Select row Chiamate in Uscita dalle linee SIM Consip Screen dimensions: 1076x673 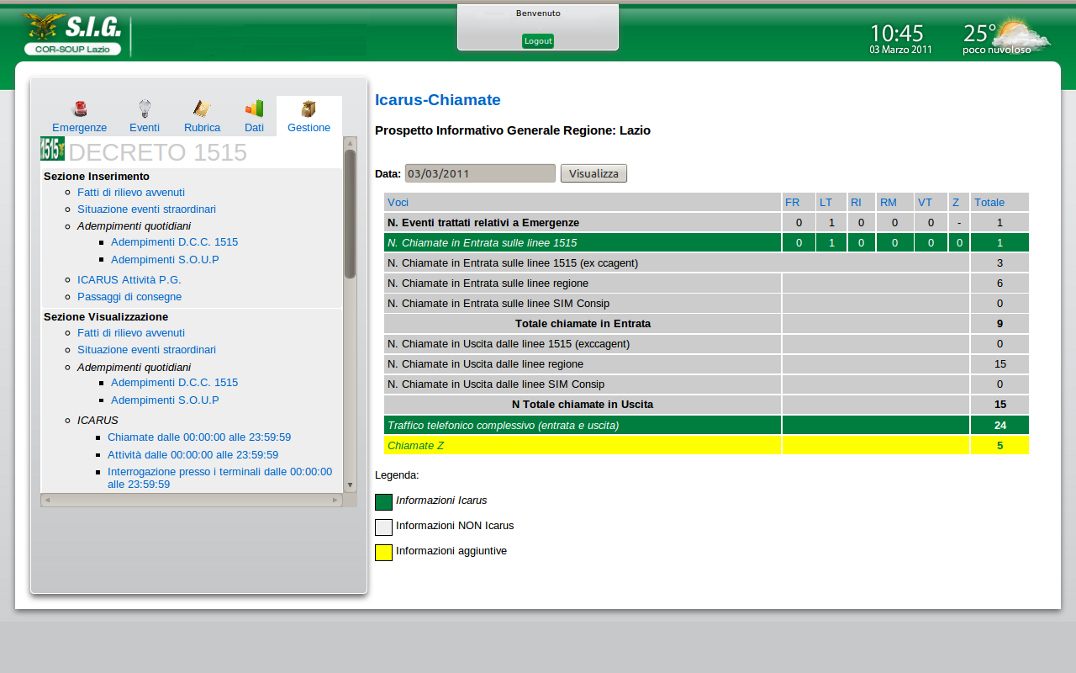[x=706, y=384]
